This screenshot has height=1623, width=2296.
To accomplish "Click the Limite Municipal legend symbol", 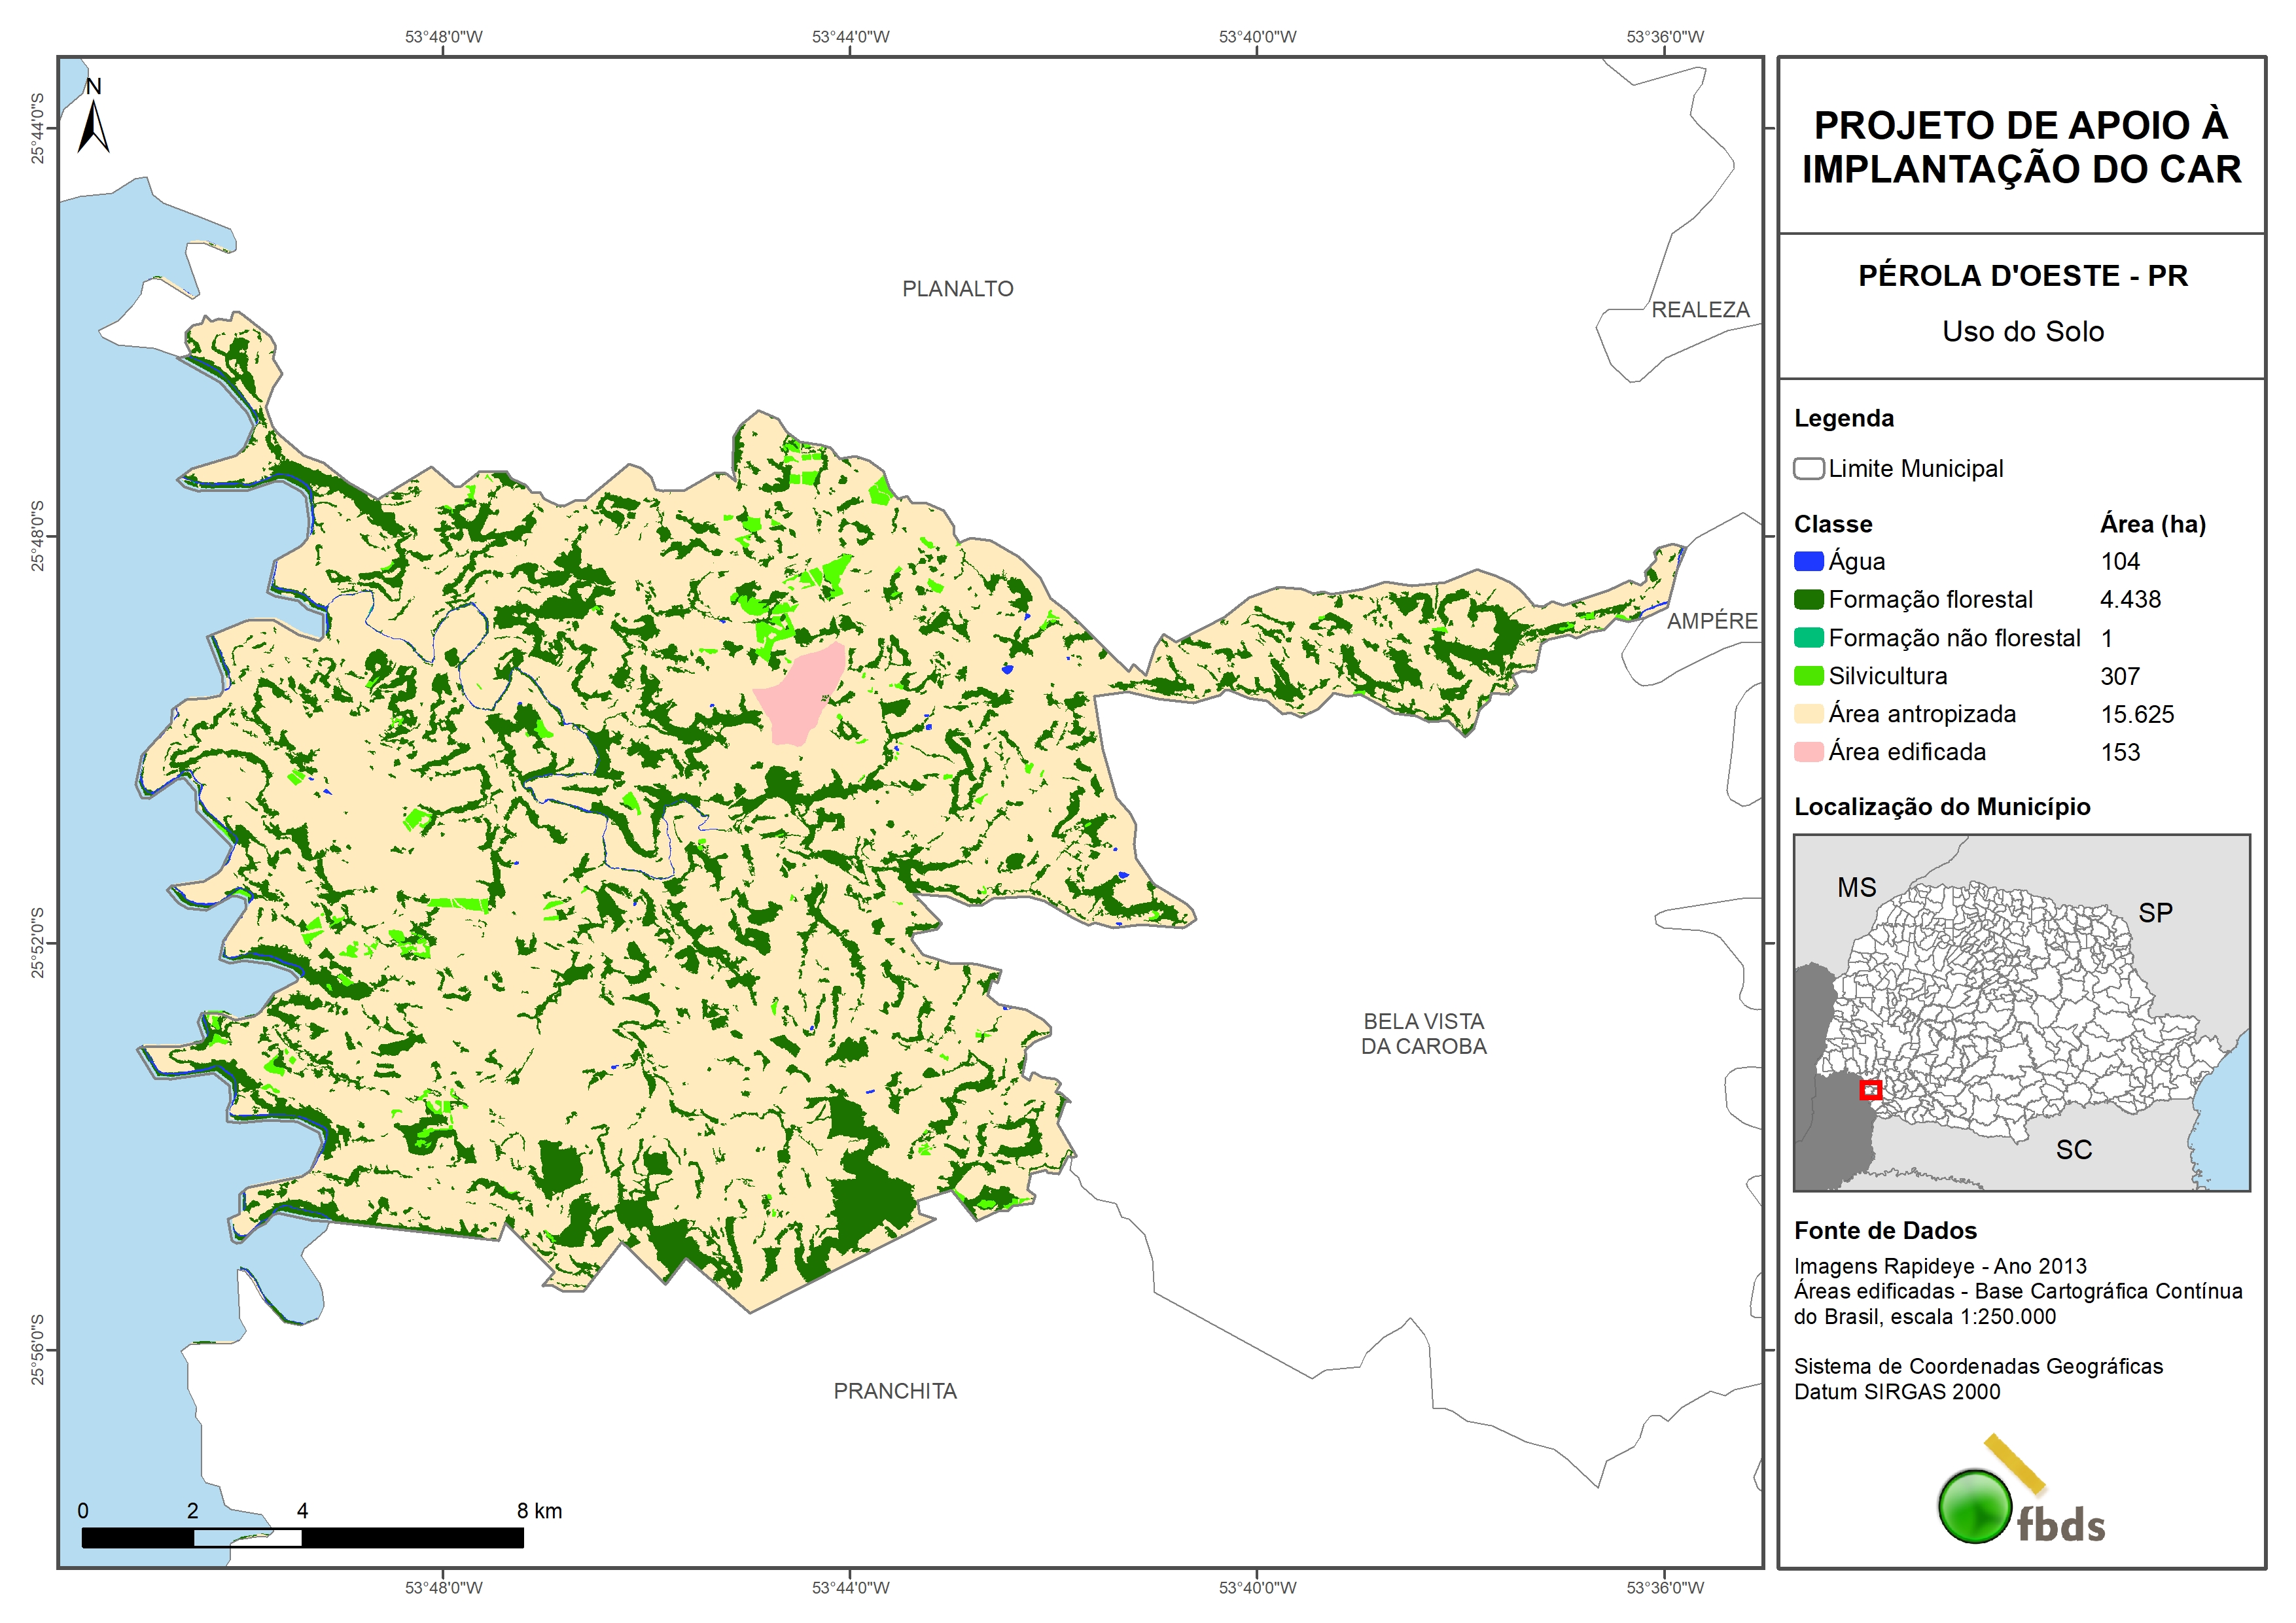I will coord(1808,469).
